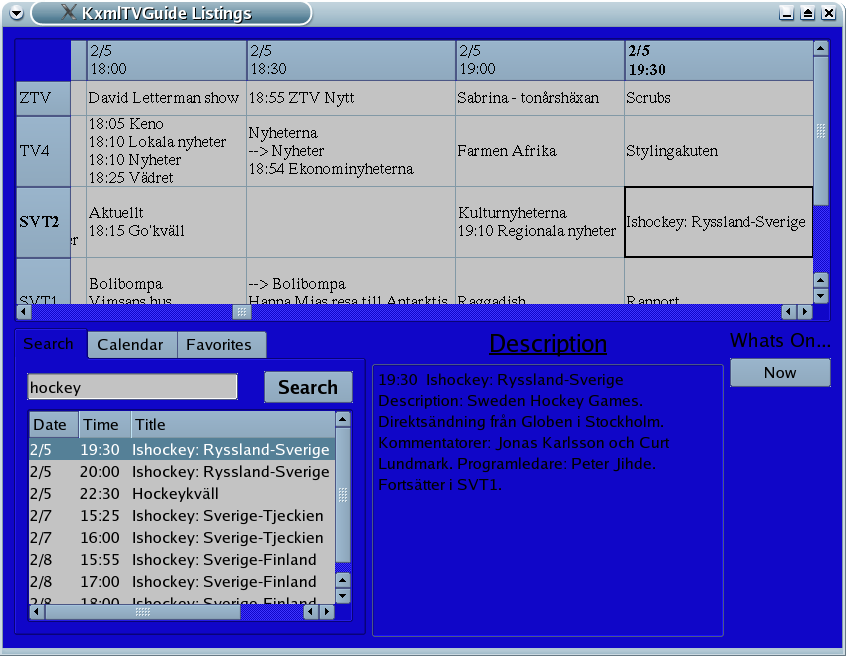Click the TV grid scroll left arrow
This screenshot has width=846, height=656.
[24, 311]
